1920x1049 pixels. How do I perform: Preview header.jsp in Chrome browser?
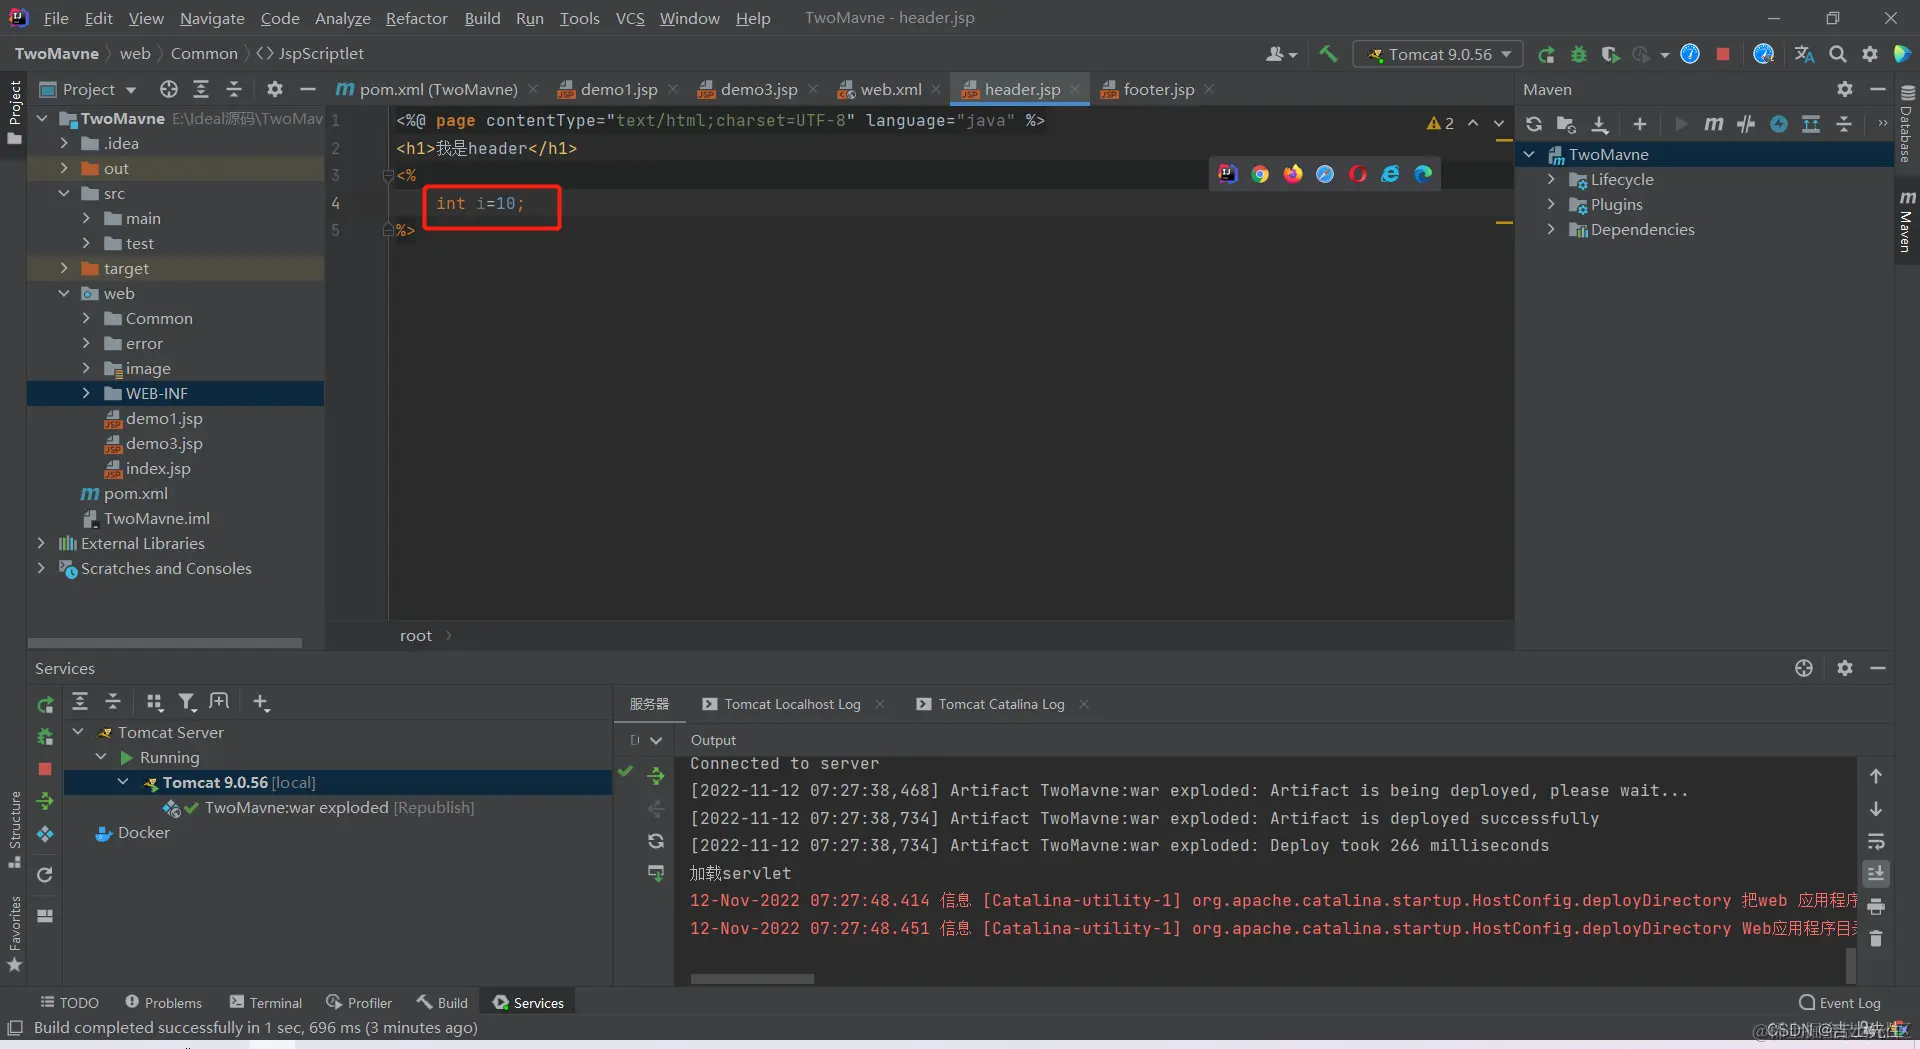click(1260, 174)
